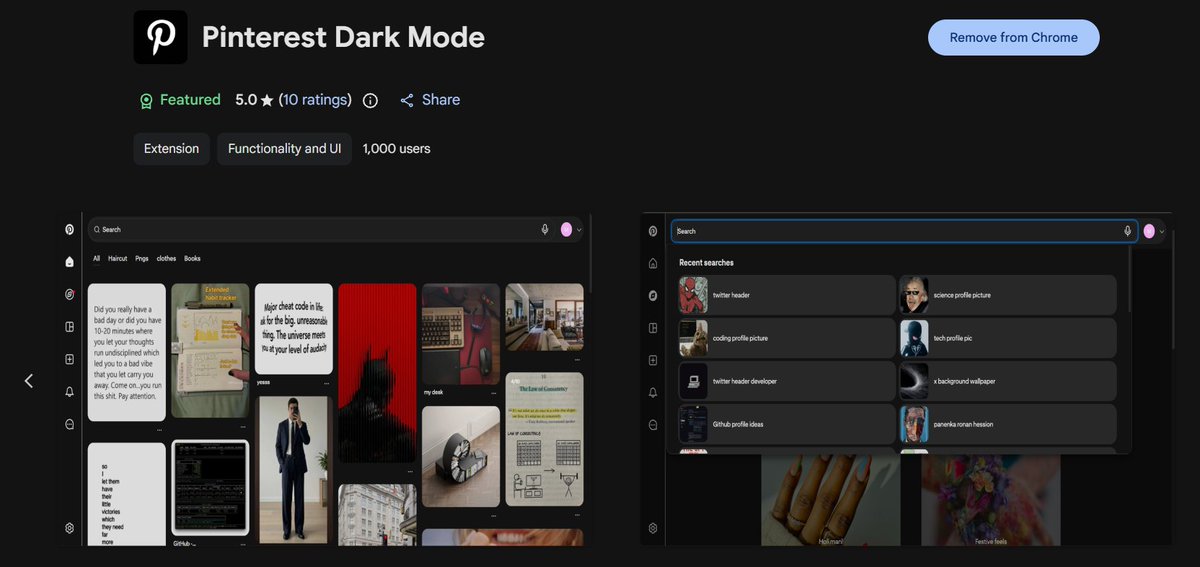Open the Functionality and UI category chip
The height and width of the screenshot is (567, 1200).
[284, 148]
